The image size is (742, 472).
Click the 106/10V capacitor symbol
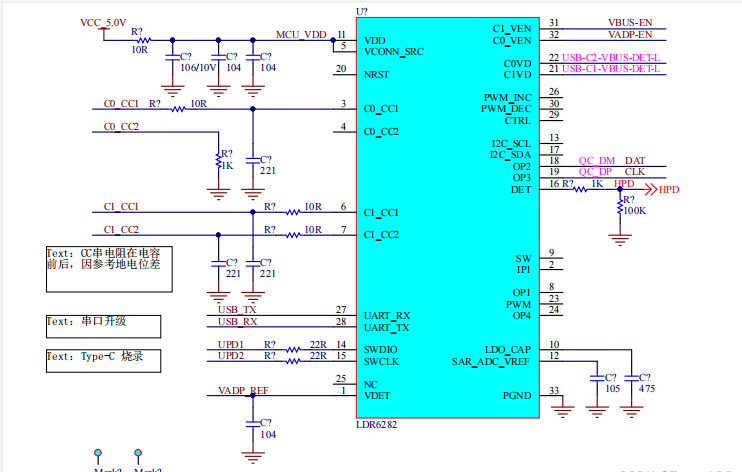pos(173,57)
